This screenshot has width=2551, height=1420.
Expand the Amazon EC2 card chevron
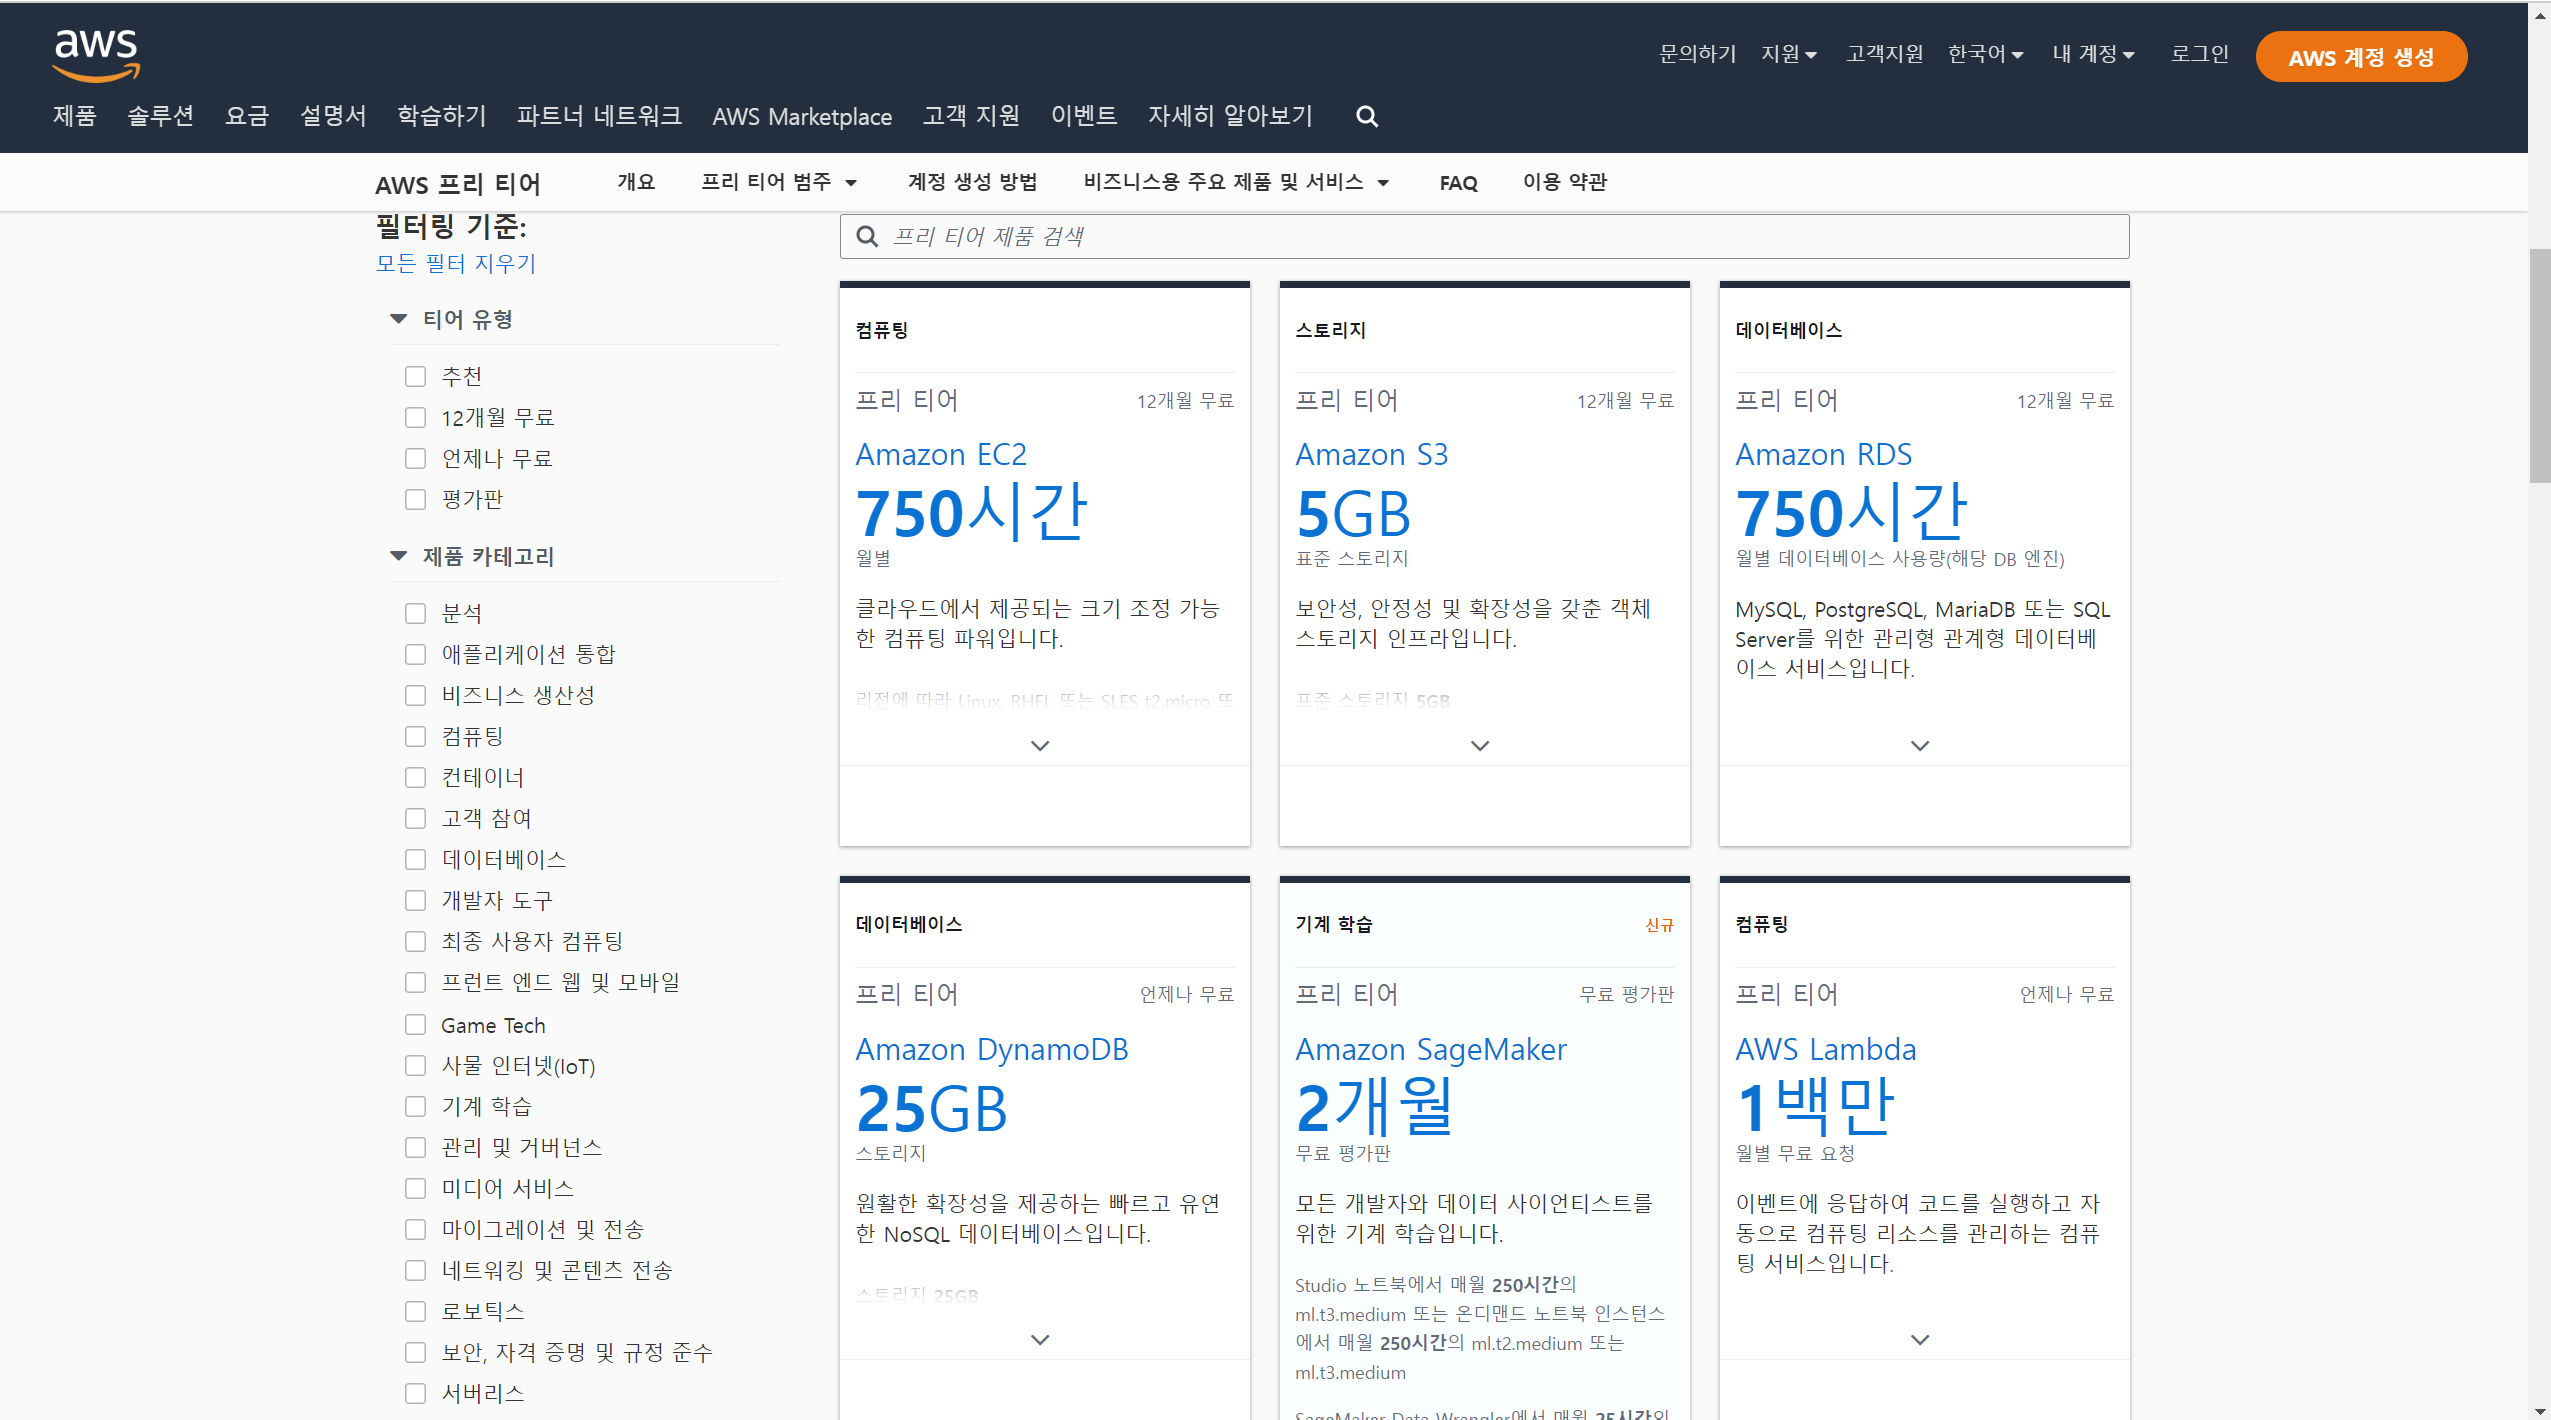pos(1040,746)
